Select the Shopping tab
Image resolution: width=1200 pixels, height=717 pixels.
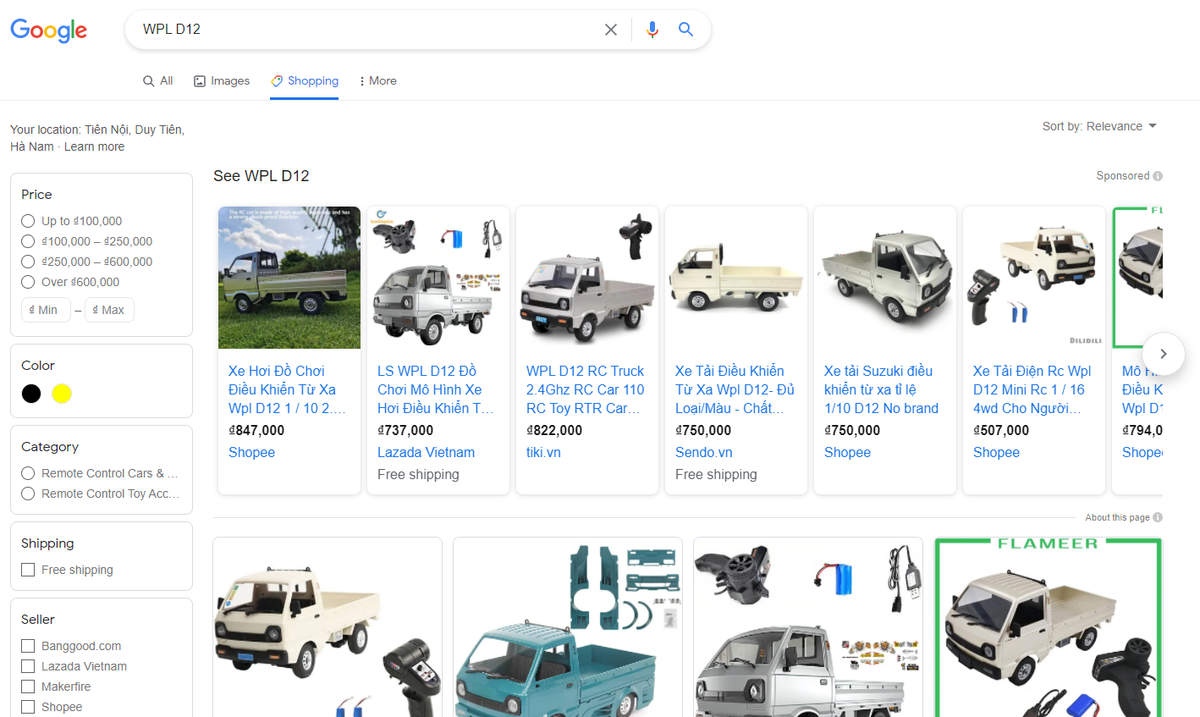point(305,81)
